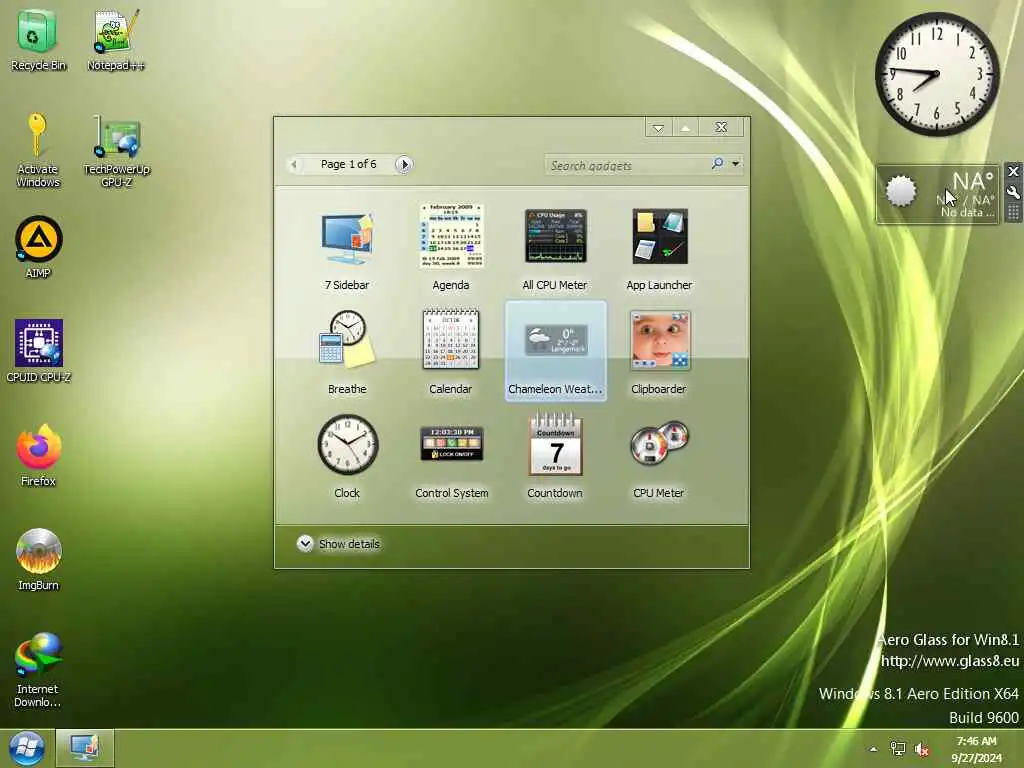Screen dimensions: 1024x768
Task: Select the Firefox desktop icon
Action: (x=39, y=455)
